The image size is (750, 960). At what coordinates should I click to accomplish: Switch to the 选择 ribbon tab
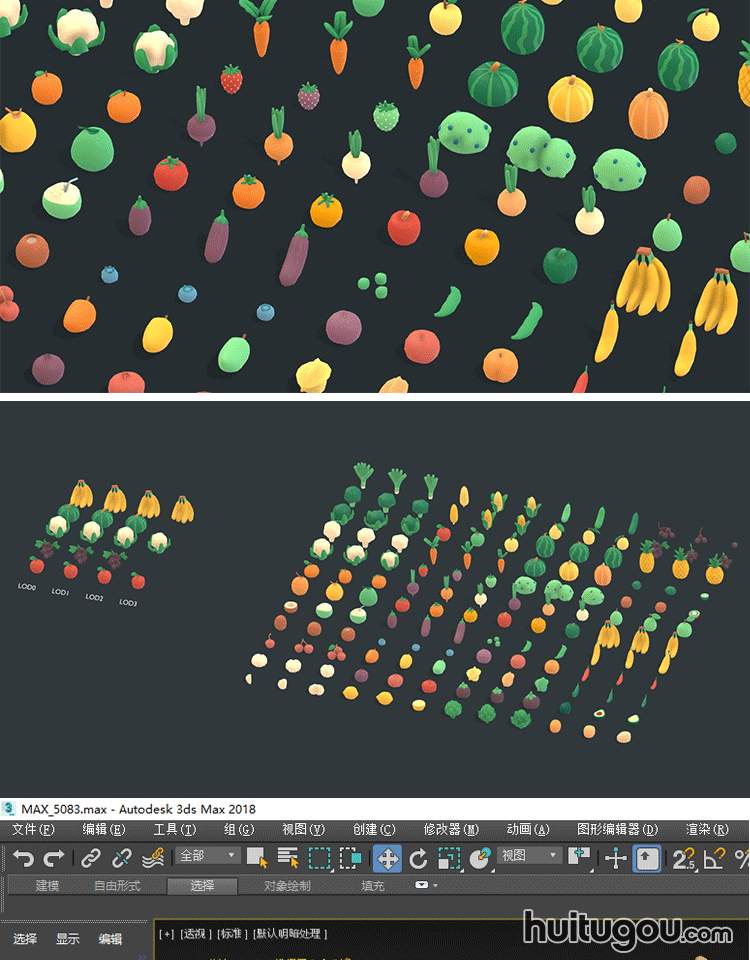tap(202, 885)
